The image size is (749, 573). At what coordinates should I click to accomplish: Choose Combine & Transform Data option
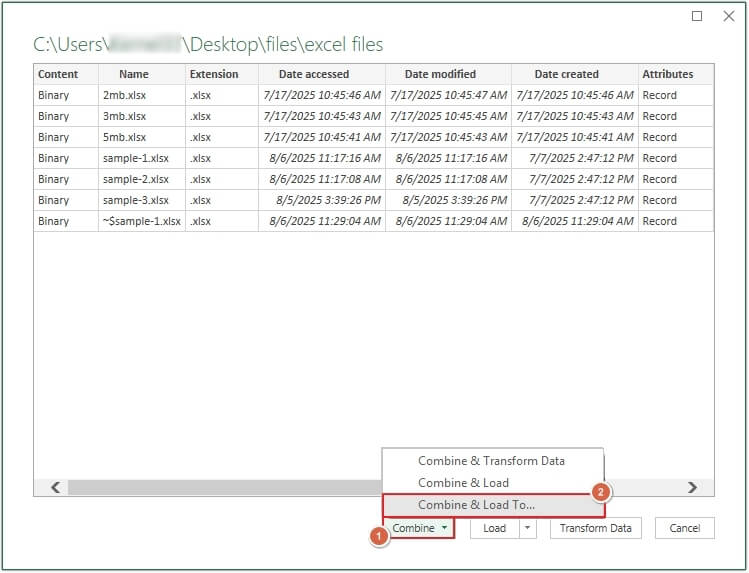click(491, 461)
